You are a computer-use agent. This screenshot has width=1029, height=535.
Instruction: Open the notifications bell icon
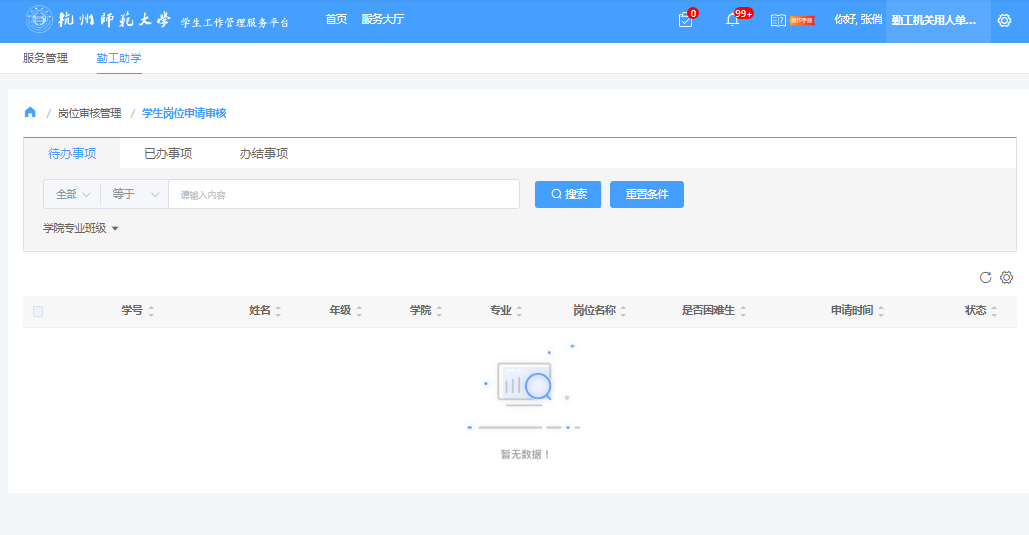click(x=732, y=20)
